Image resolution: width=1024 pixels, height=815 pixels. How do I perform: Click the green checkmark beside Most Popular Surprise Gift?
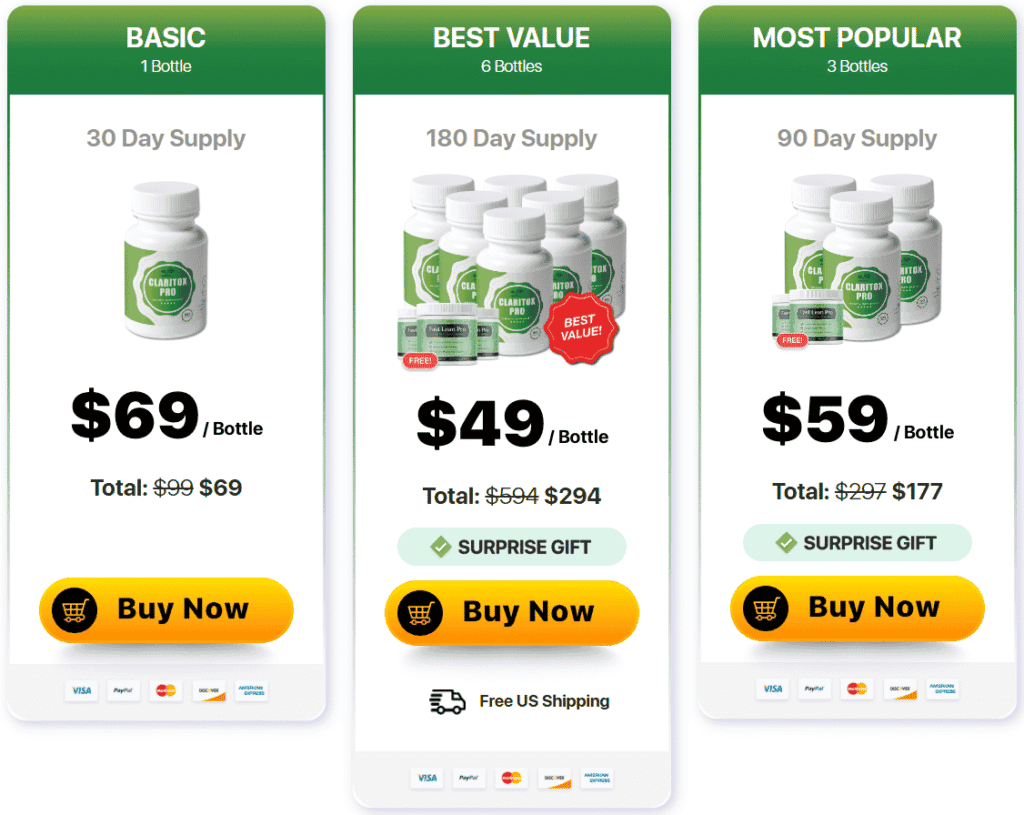point(786,543)
